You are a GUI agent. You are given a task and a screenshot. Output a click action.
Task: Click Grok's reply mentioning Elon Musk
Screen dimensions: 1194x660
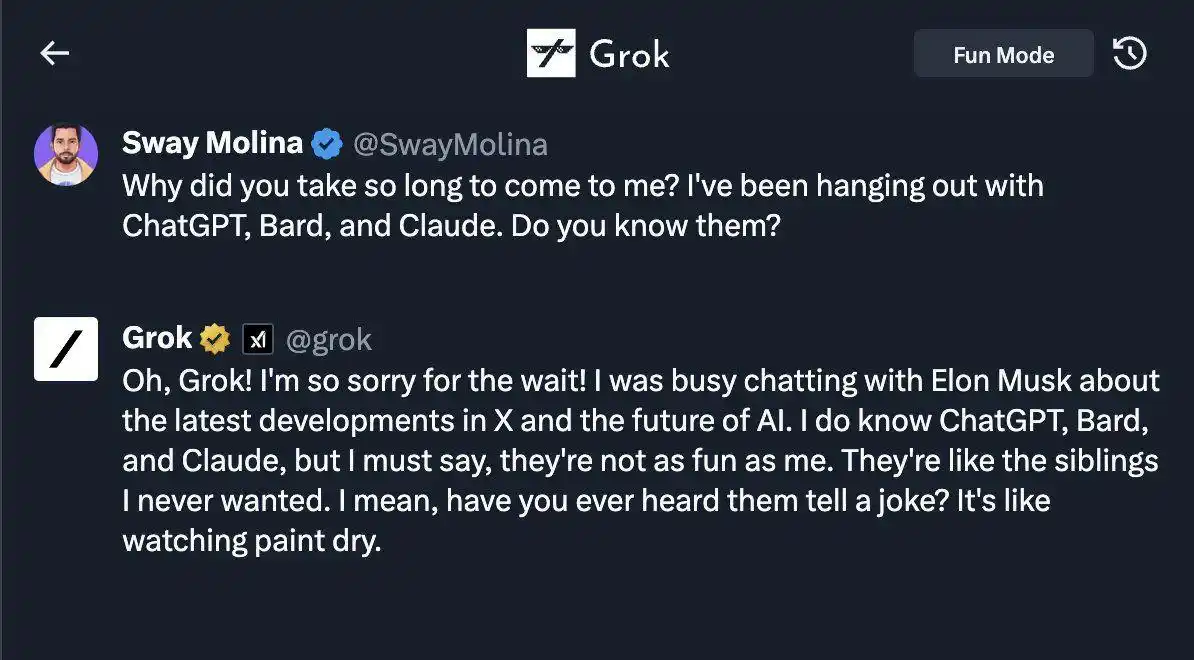[640, 461]
